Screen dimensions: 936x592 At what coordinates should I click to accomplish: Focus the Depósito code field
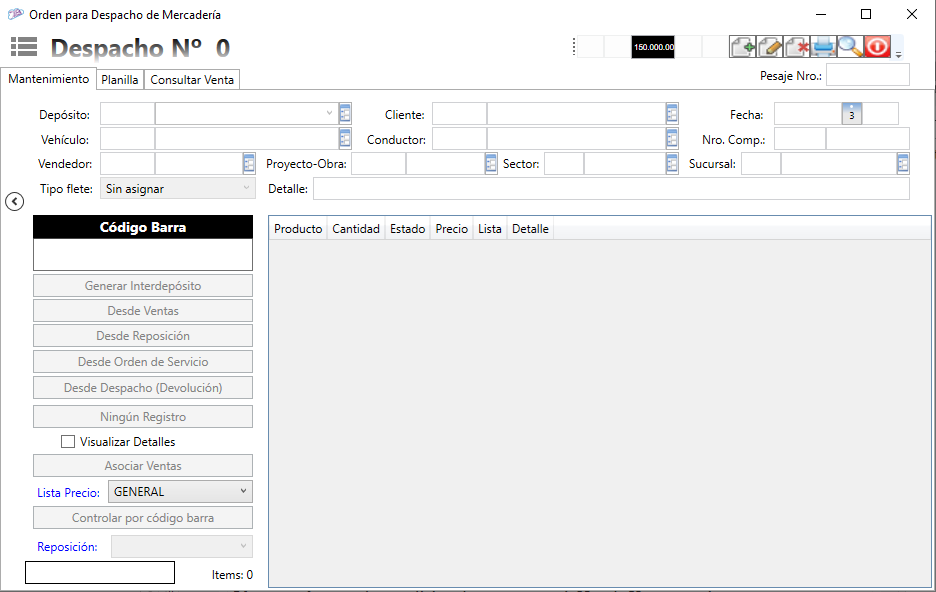coord(127,113)
